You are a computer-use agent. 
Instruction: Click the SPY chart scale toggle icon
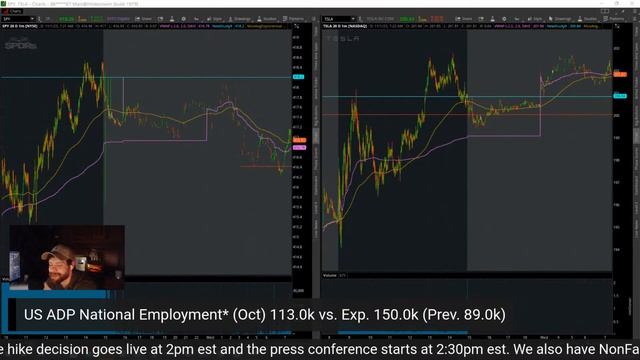pos(297,27)
